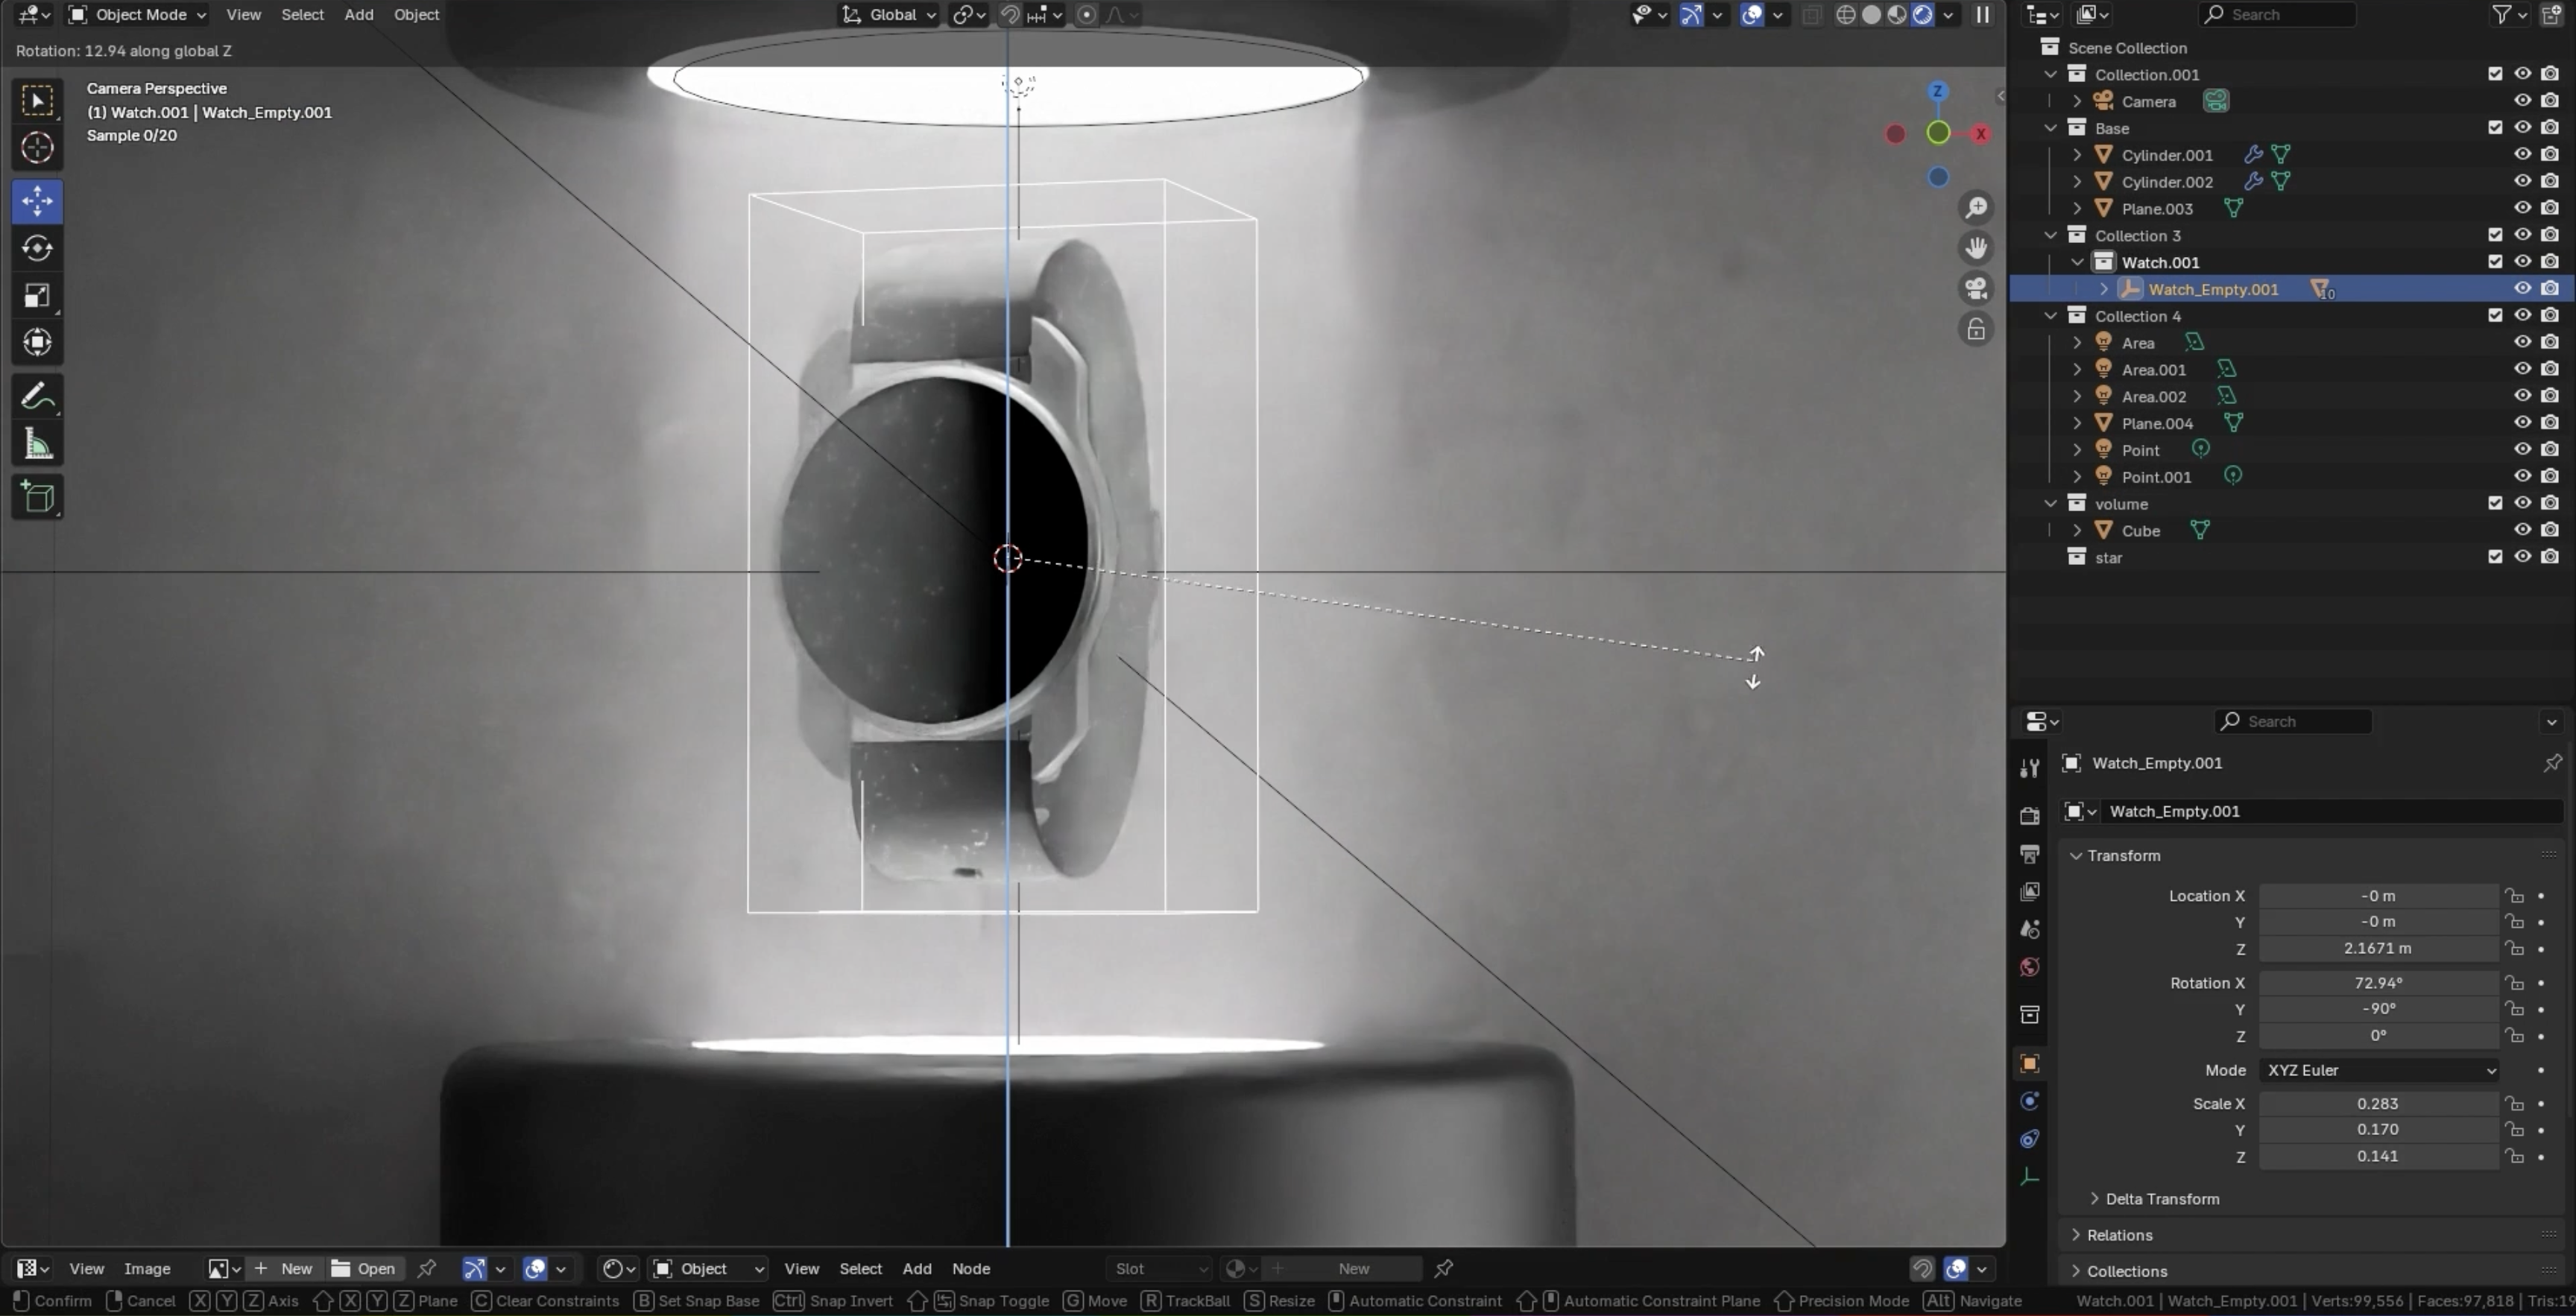
Task: Open the Scene properties tab
Action: tap(2029, 929)
